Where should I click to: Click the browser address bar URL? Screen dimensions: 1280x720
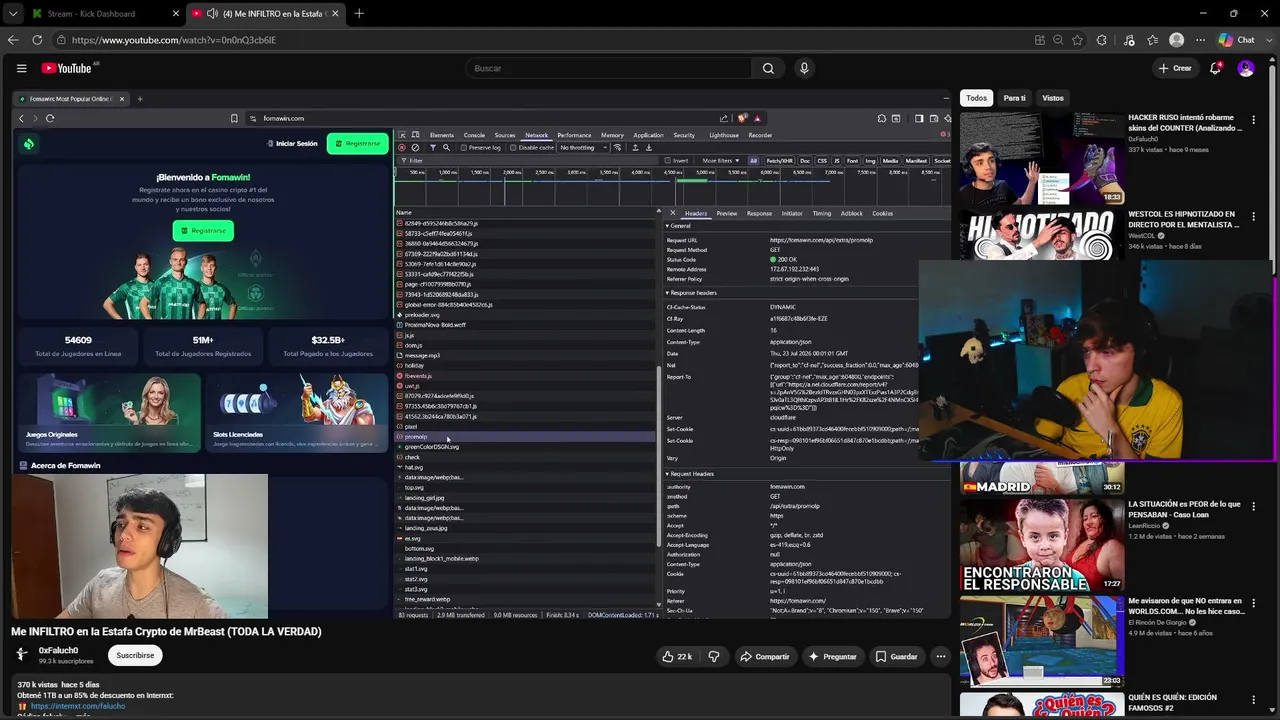coord(174,40)
